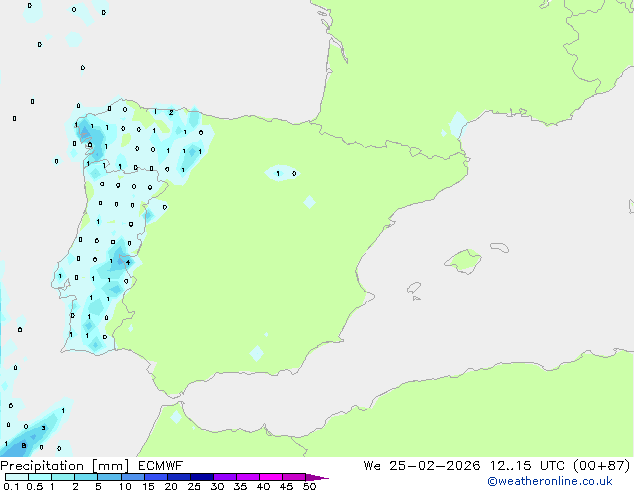Click the legend label '40'
This screenshot has height=490, width=634.
(x=263, y=486)
